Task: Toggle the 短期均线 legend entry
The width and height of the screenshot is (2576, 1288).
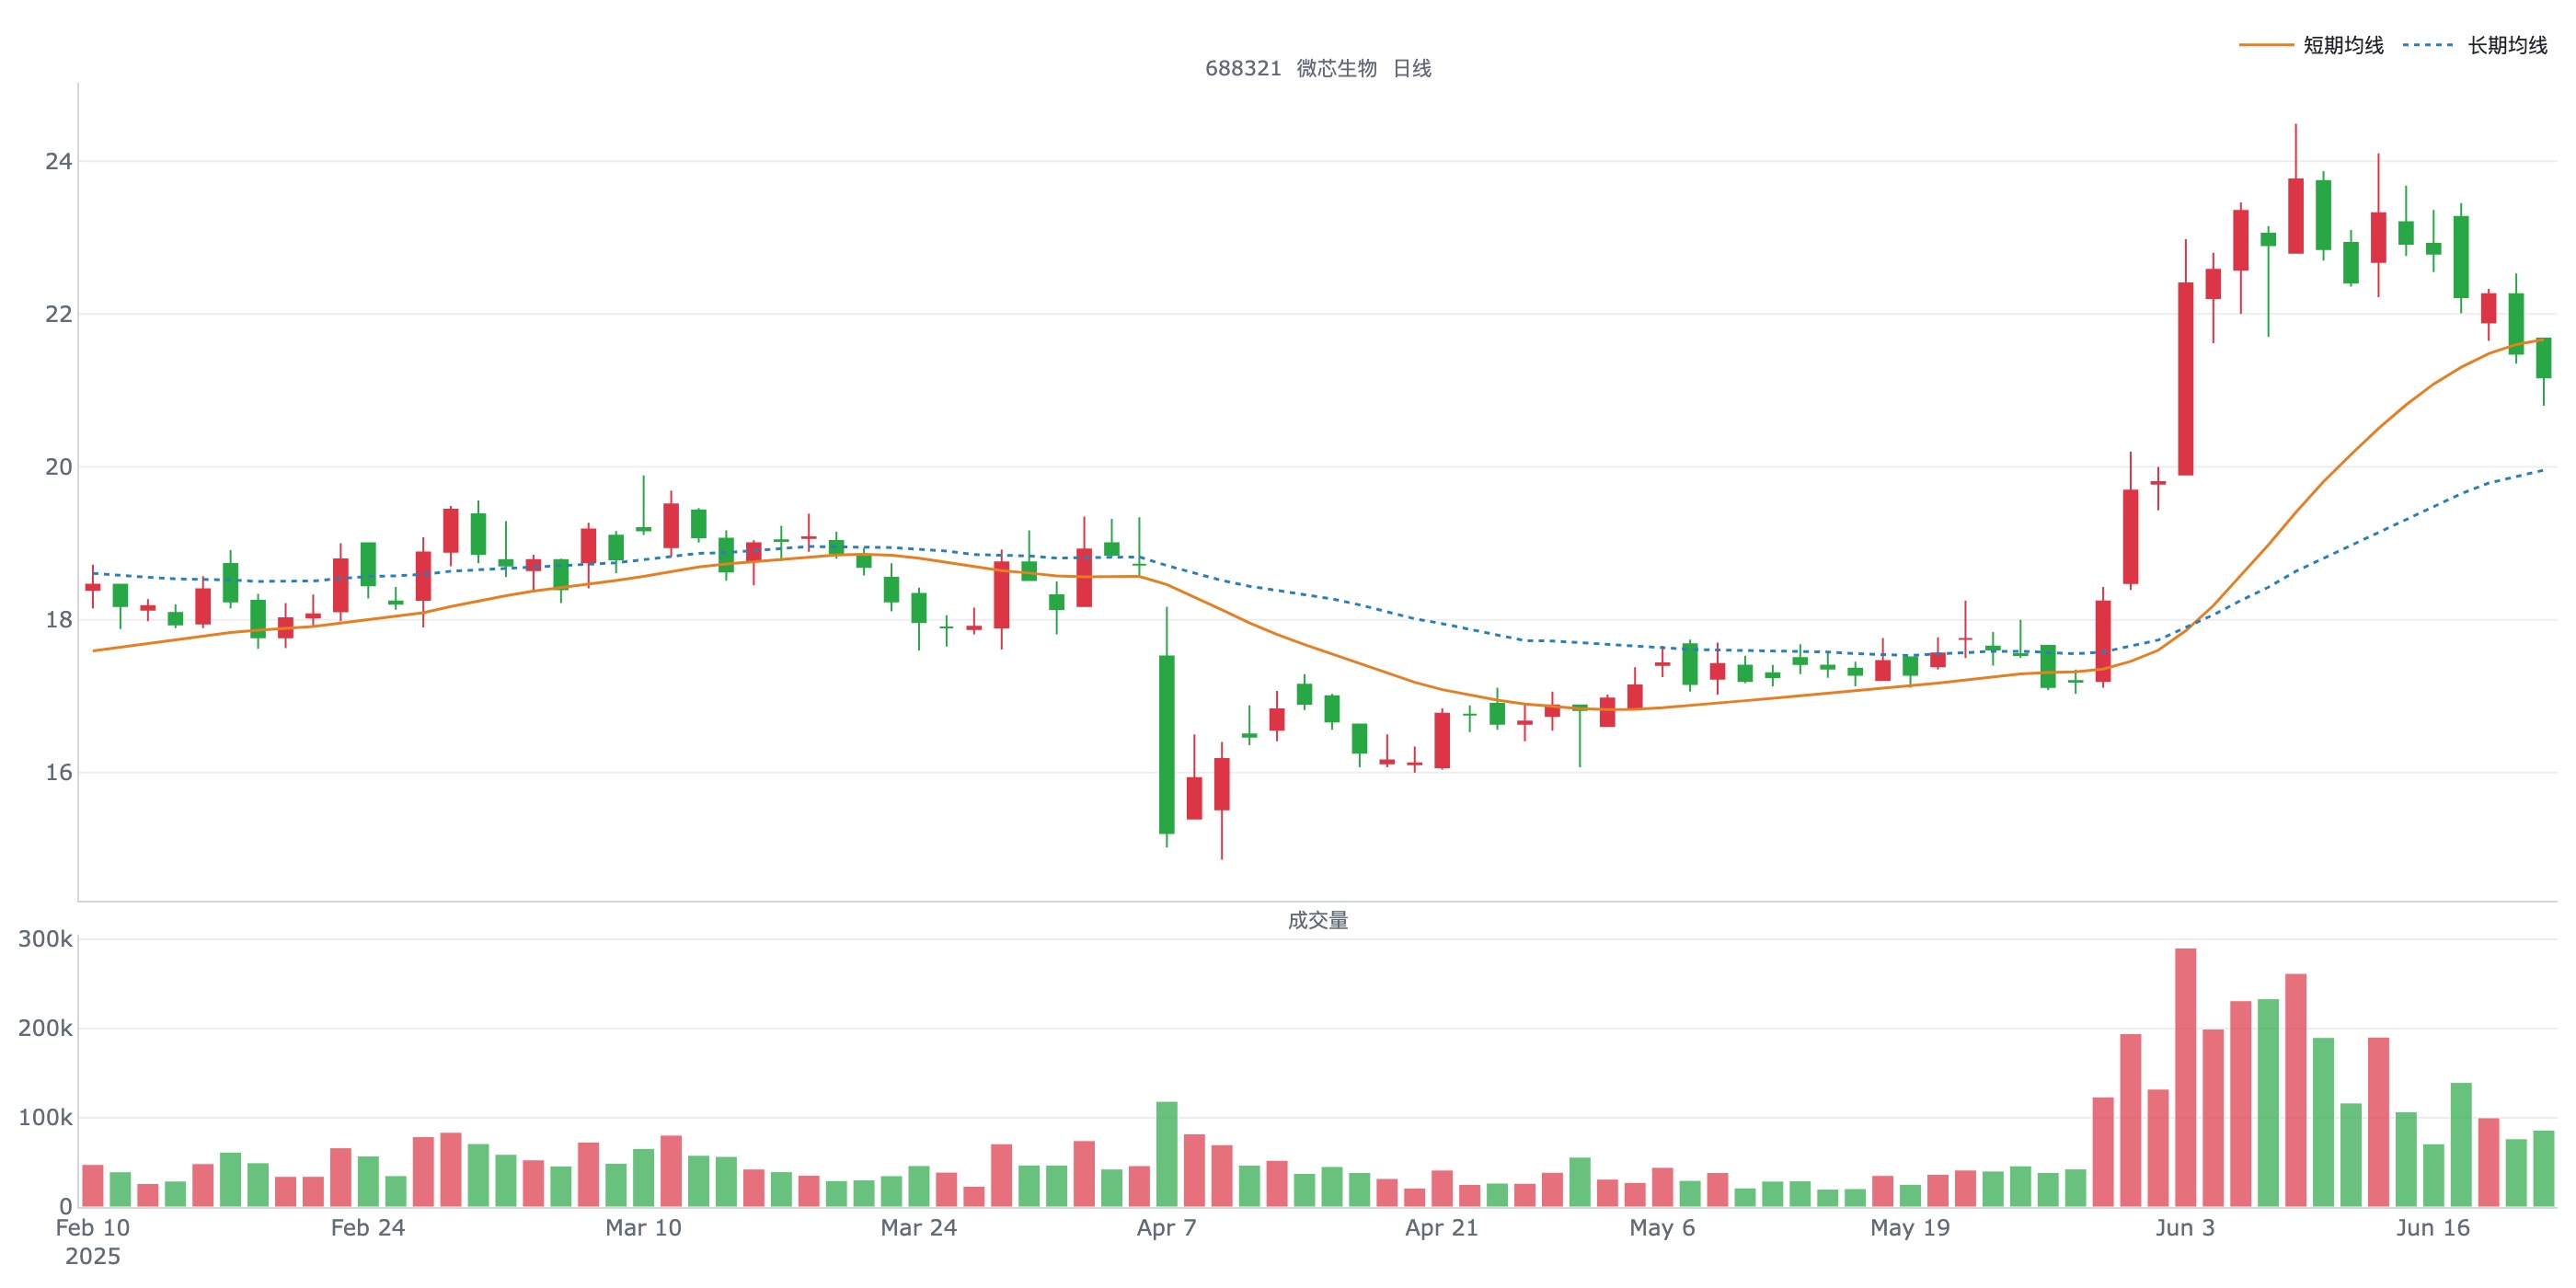Action: pyautogui.click(x=2311, y=45)
